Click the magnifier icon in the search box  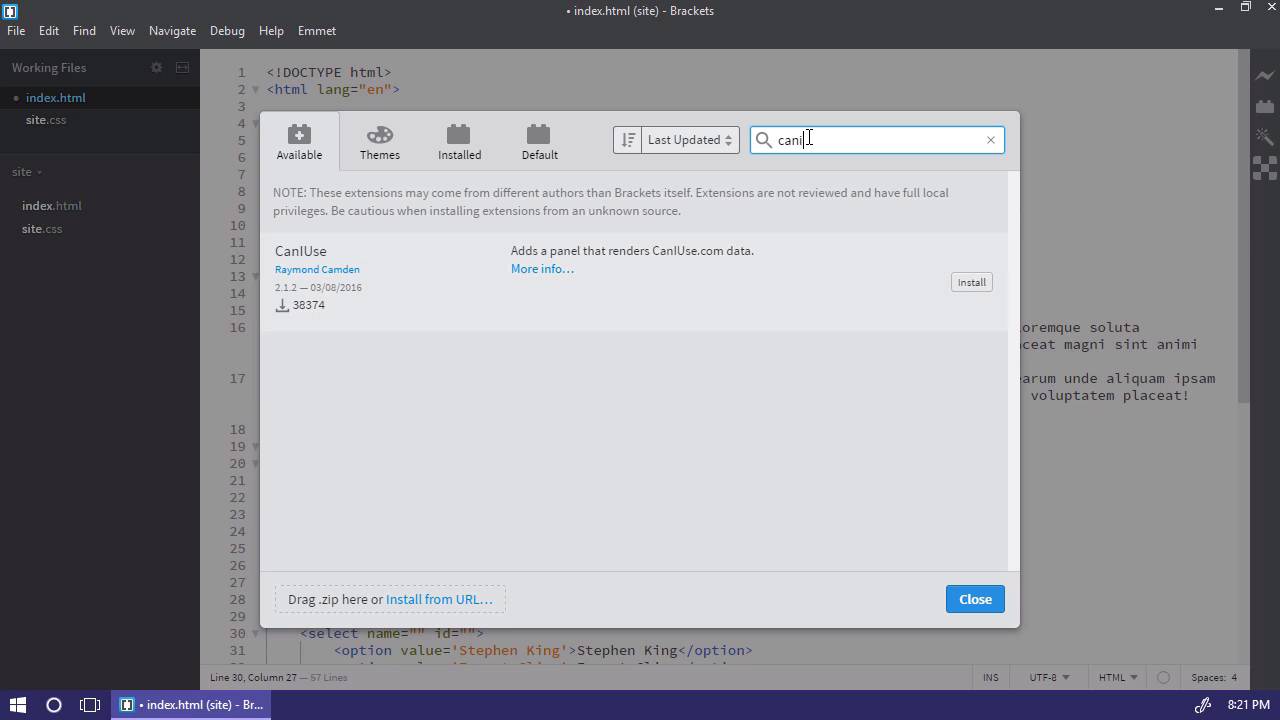click(764, 140)
